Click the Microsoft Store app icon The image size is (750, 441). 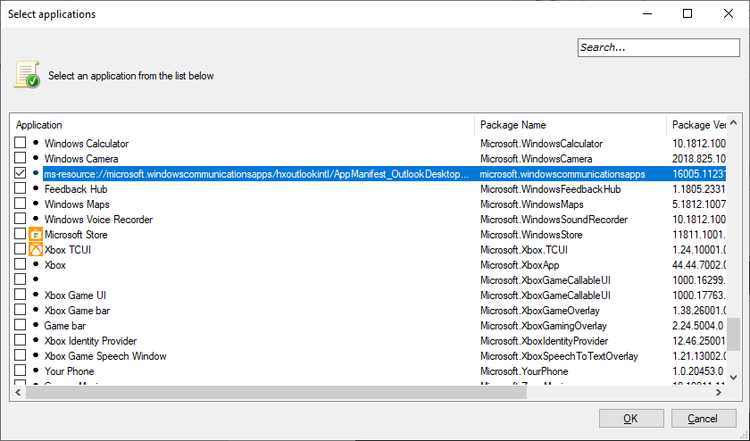pyautogui.click(x=36, y=235)
